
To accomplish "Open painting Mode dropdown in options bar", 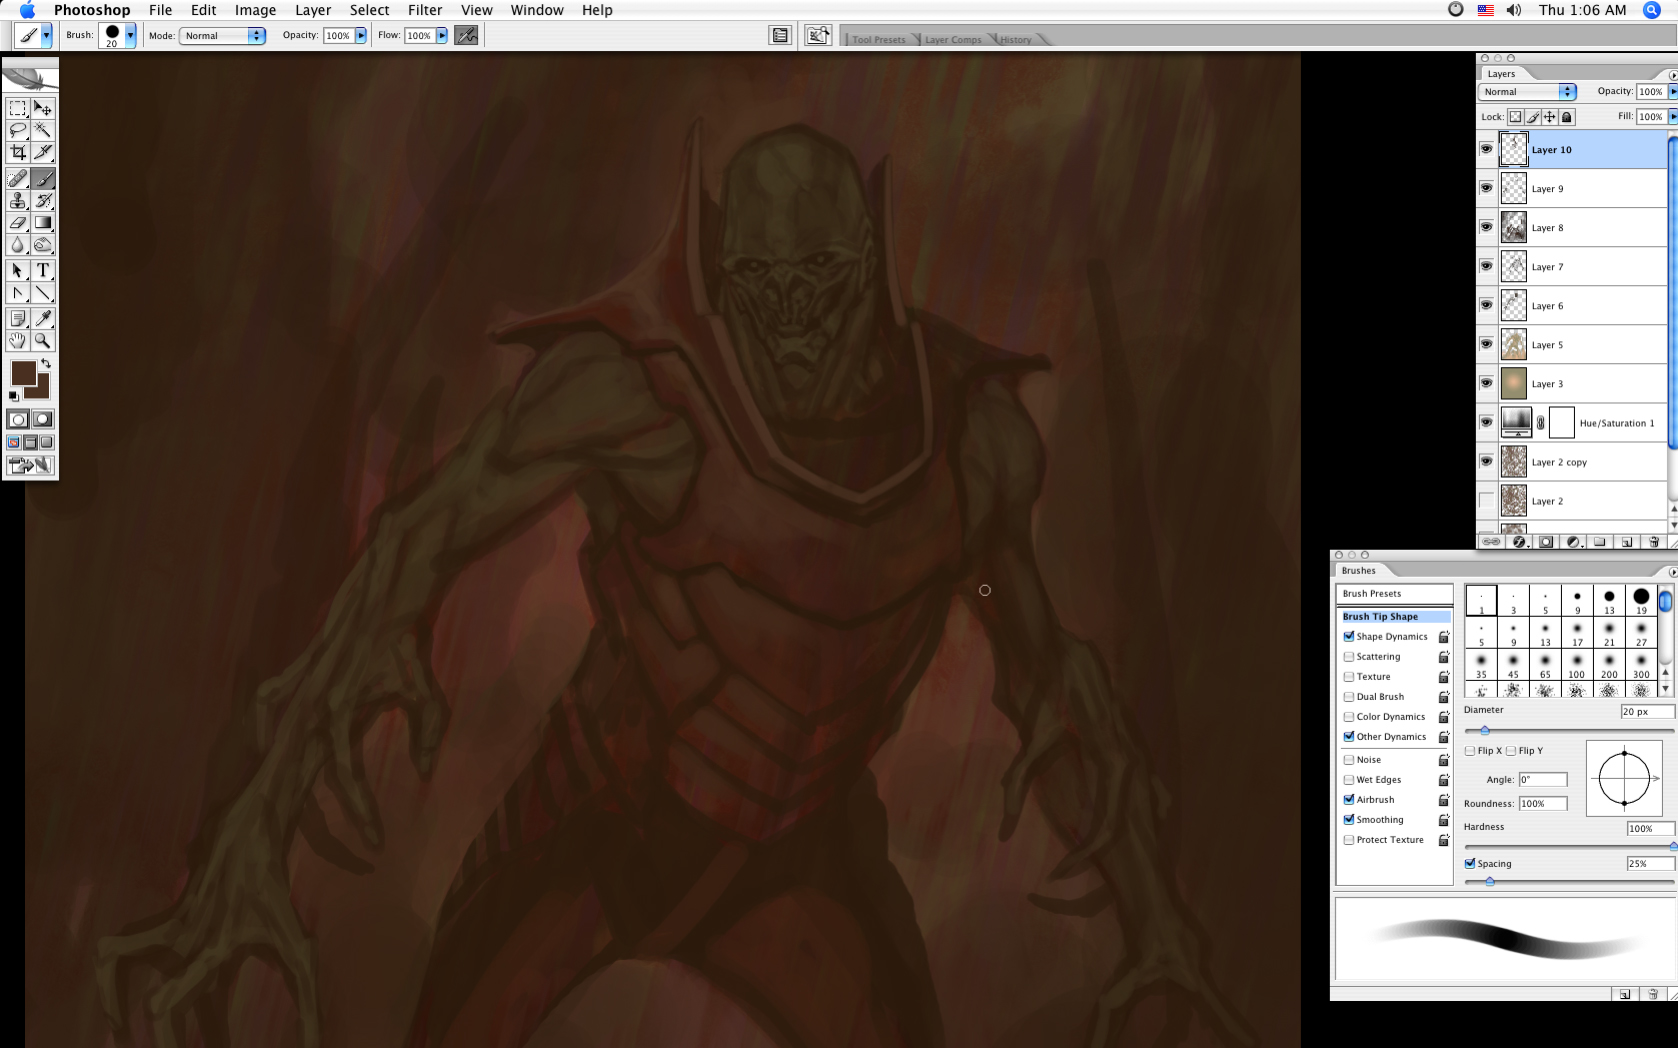I will click(x=222, y=35).
